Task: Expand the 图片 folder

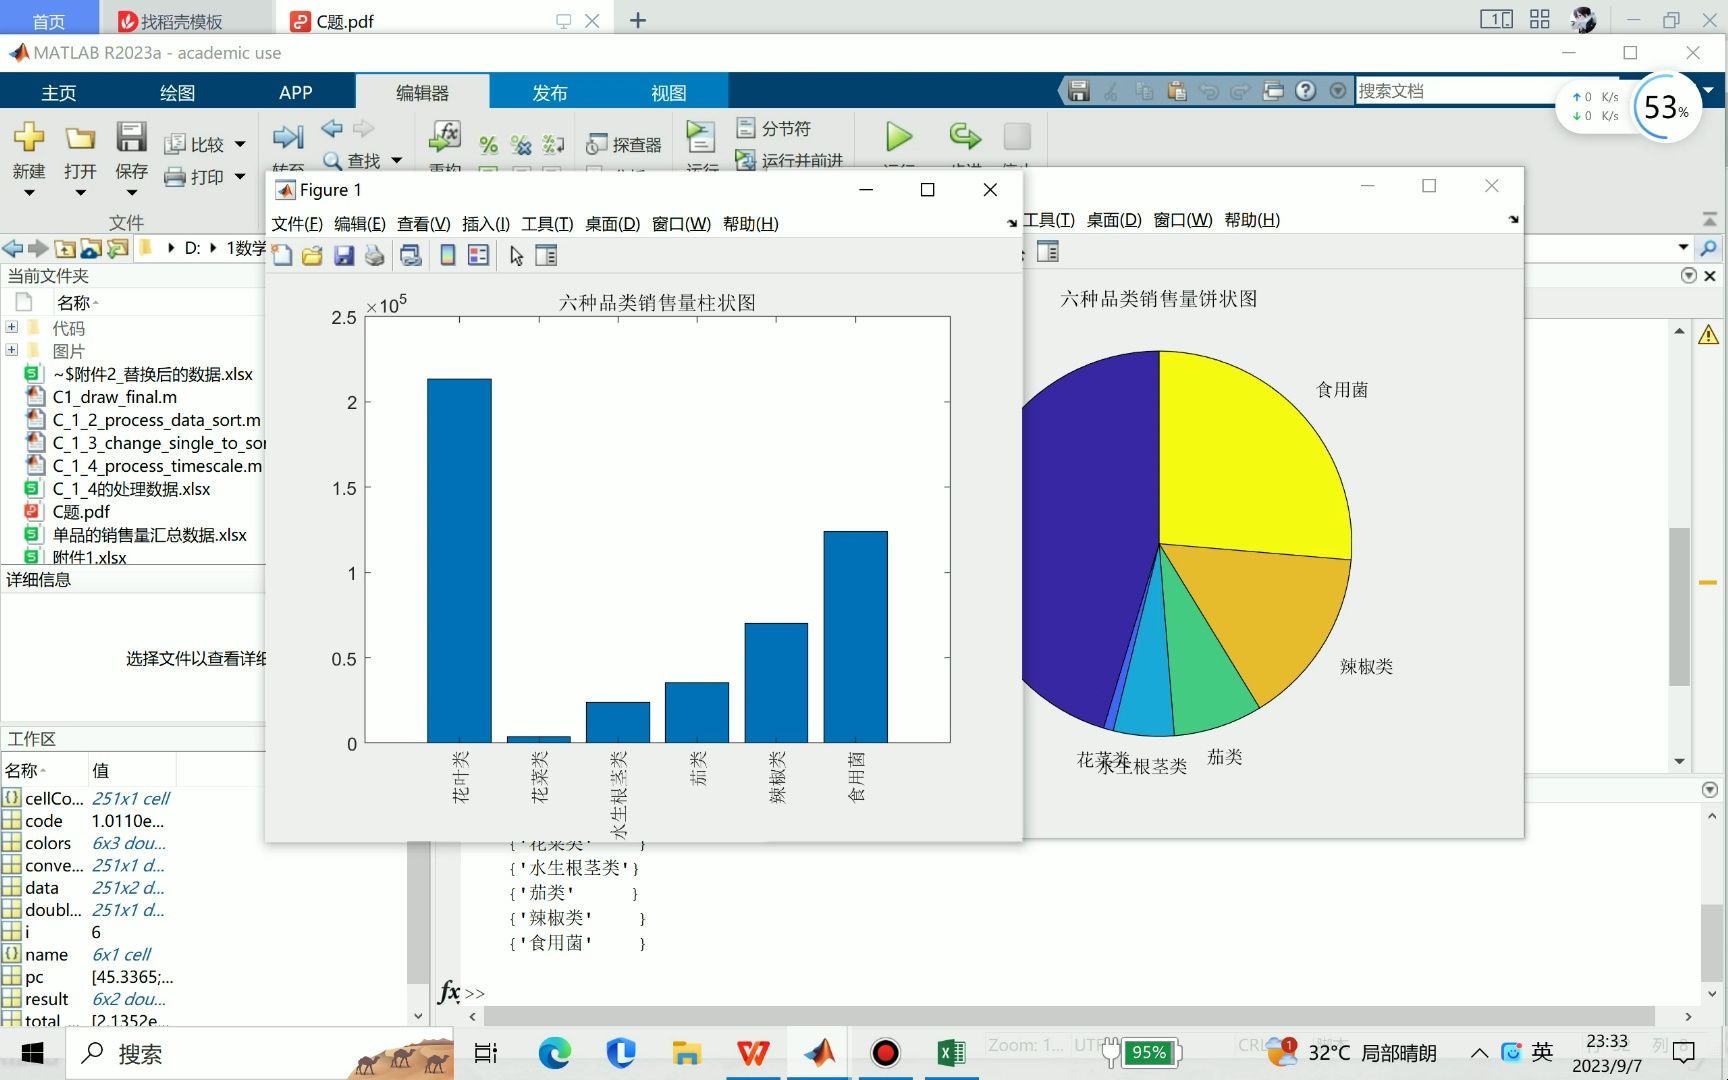Action: [x=12, y=350]
